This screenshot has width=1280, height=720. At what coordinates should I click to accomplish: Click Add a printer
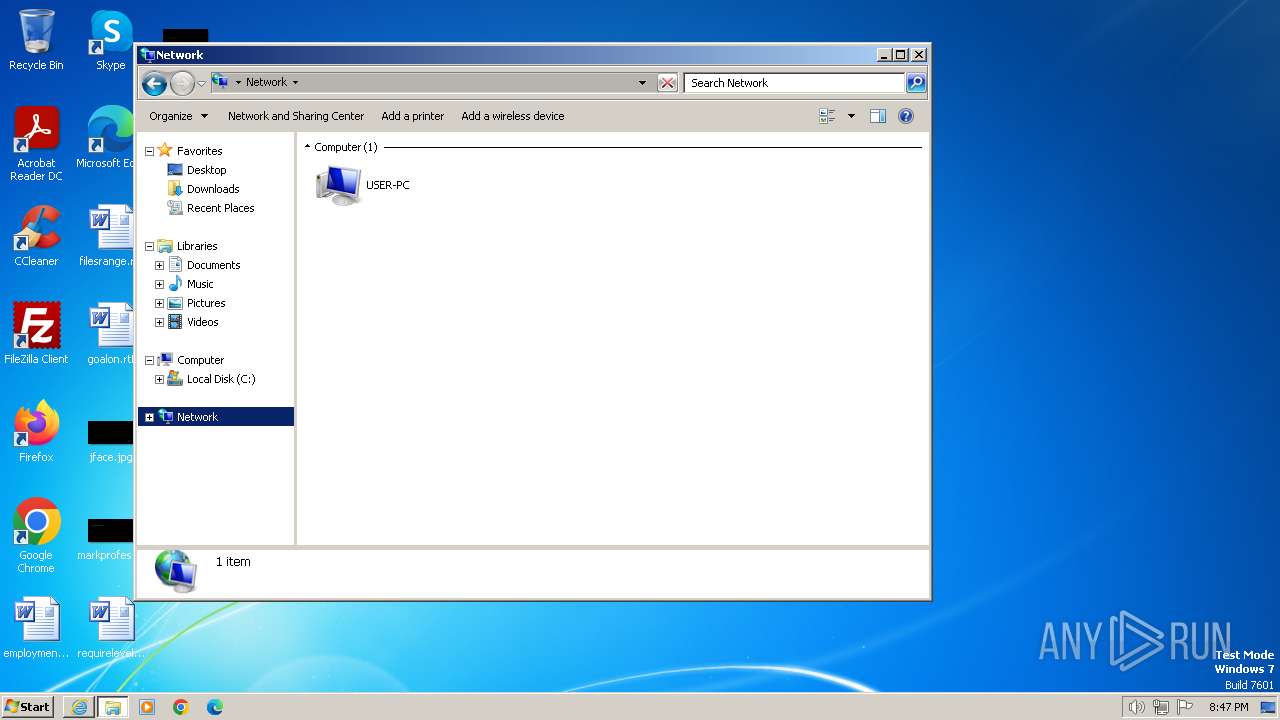click(413, 116)
